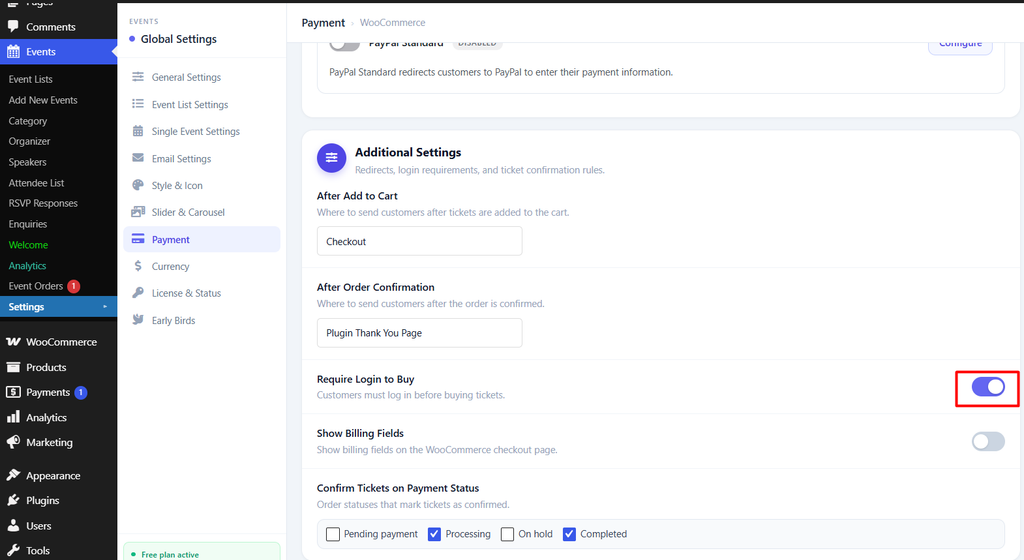This screenshot has width=1024, height=560.
Task: Click the Early Birds bird icon
Action: pyautogui.click(x=138, y=320)
